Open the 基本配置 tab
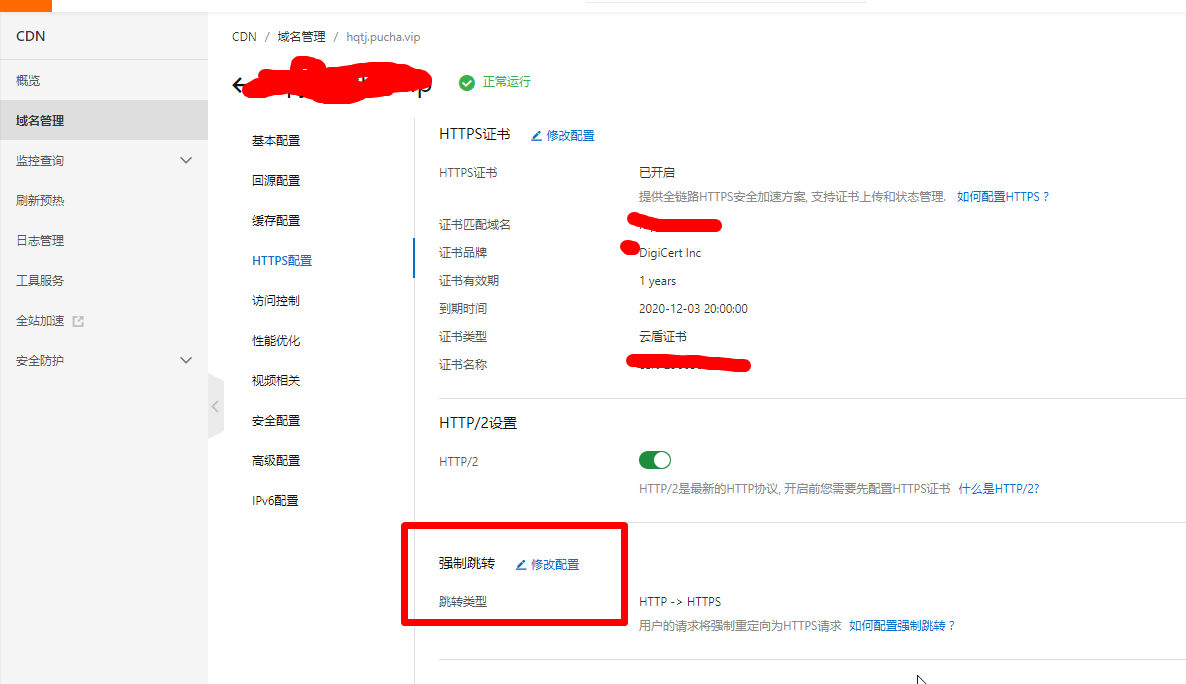1186x684 pixels. coord(276,141)
